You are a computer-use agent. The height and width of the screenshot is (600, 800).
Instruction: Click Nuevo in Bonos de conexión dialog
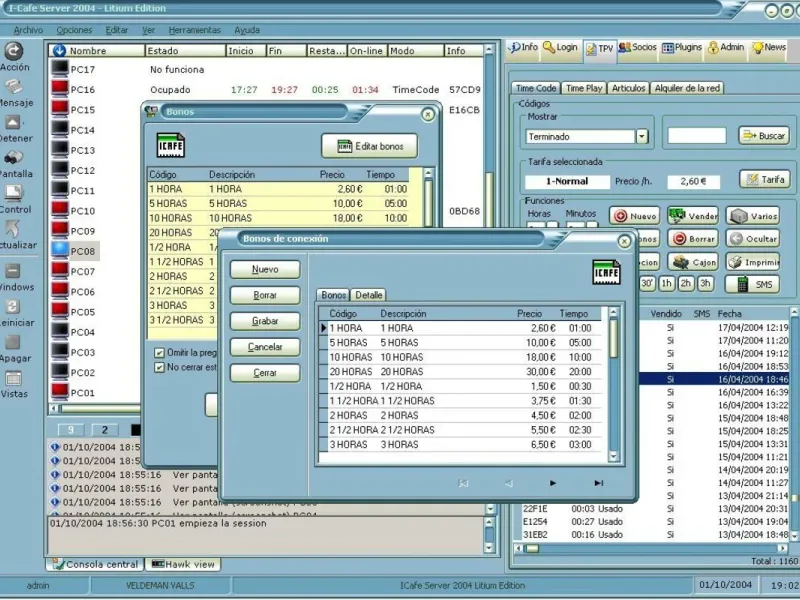(265, 269)
